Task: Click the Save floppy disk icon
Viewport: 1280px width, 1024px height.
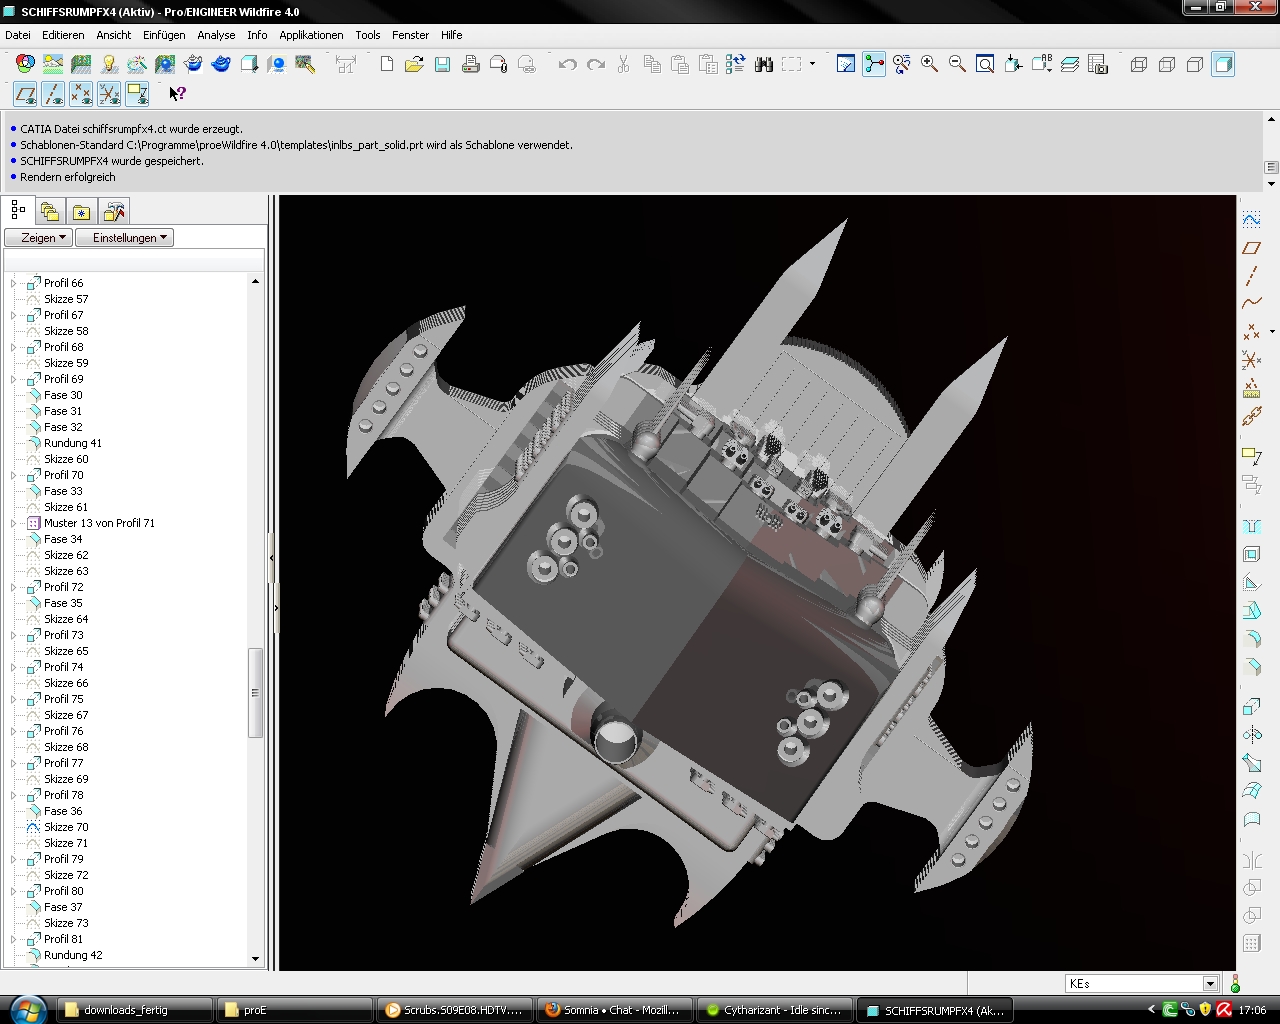Action: (442, 64)
